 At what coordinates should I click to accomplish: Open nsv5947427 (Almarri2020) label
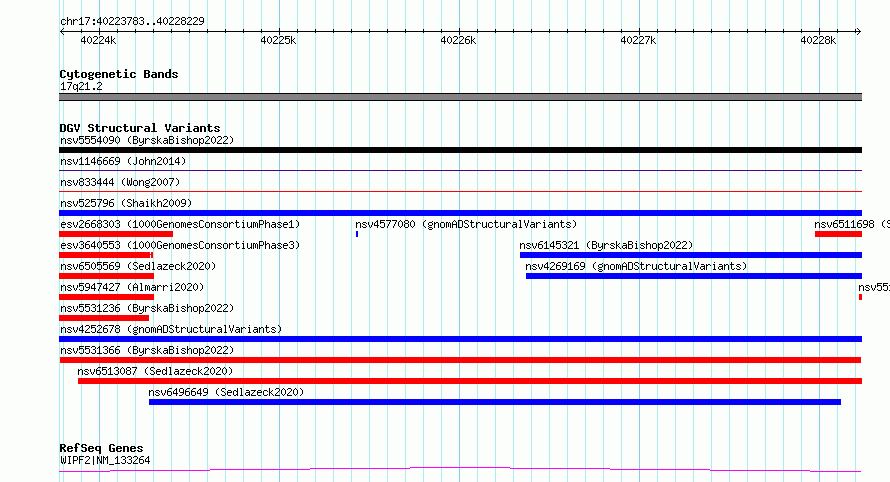[x=132, y=287]
